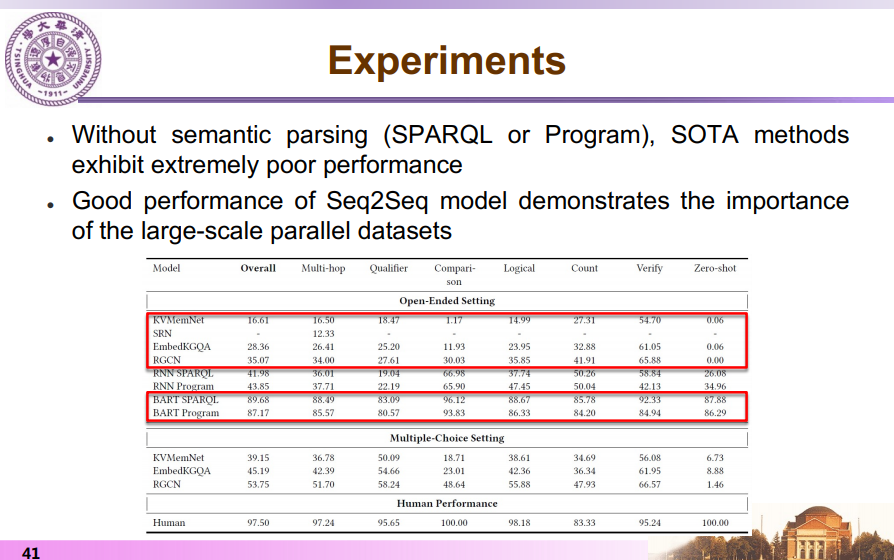The width and height of the screenshot is (894, 560).
Task: Click the "Human Performance" section header
Action: click(447, 503)
